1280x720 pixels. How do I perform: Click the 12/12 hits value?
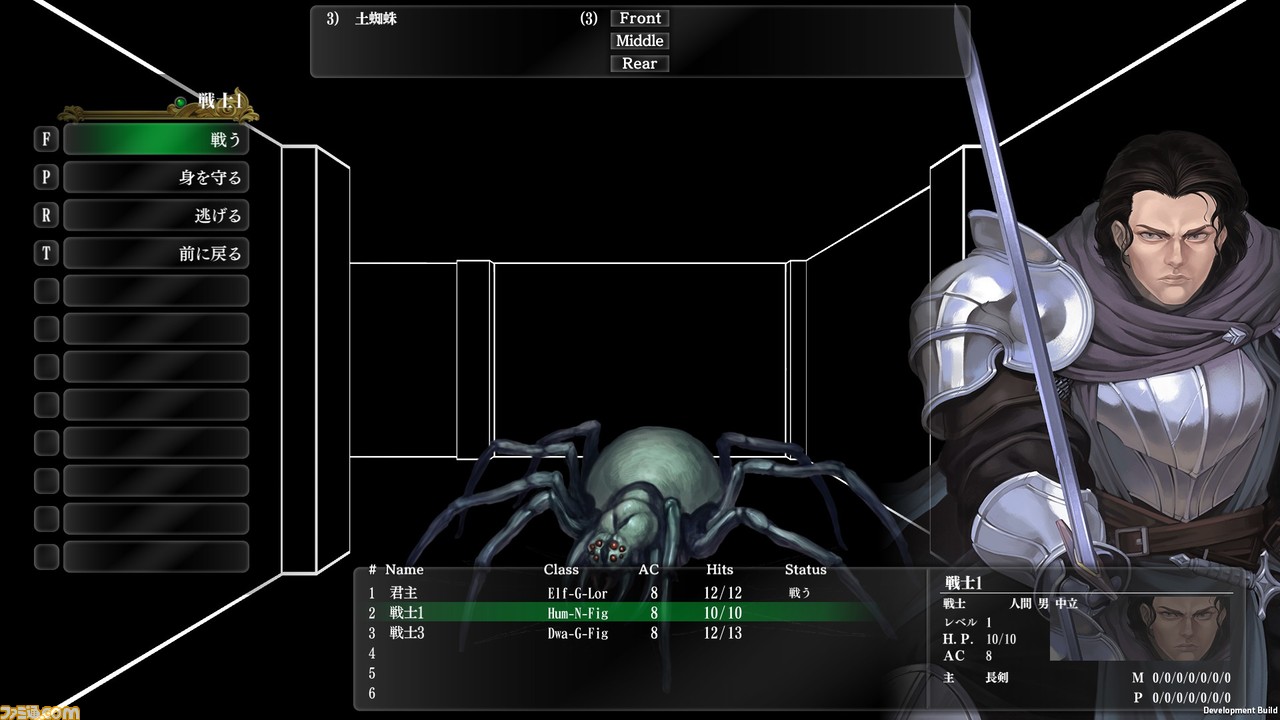click(x=723, y=593)
